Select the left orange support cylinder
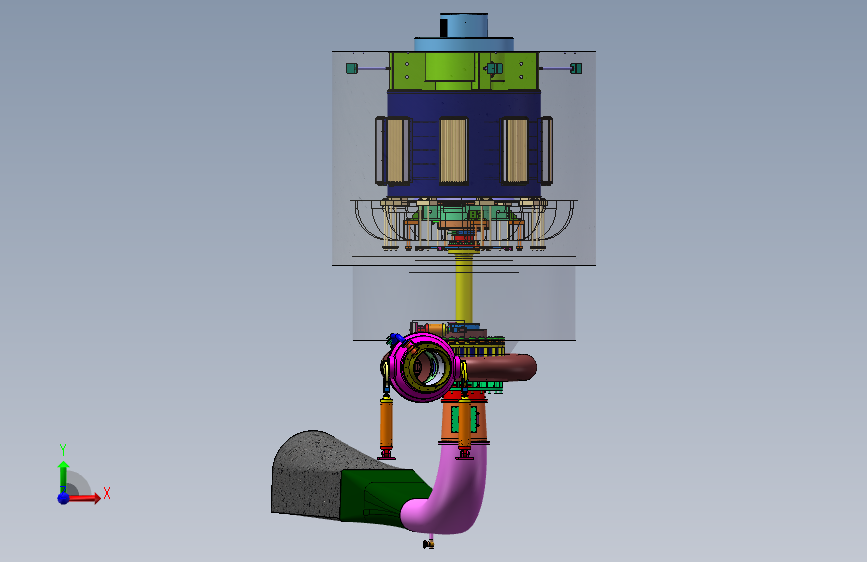 [x=386, y=423]
